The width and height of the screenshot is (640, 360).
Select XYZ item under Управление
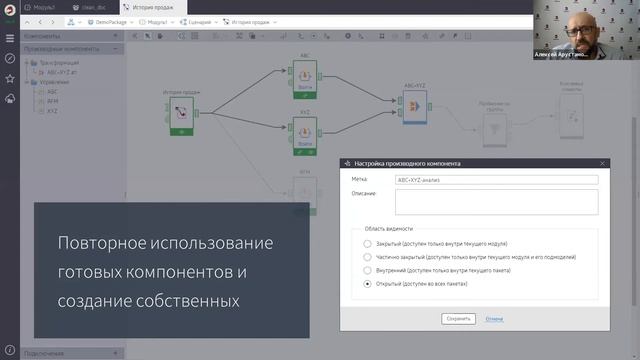48,111
